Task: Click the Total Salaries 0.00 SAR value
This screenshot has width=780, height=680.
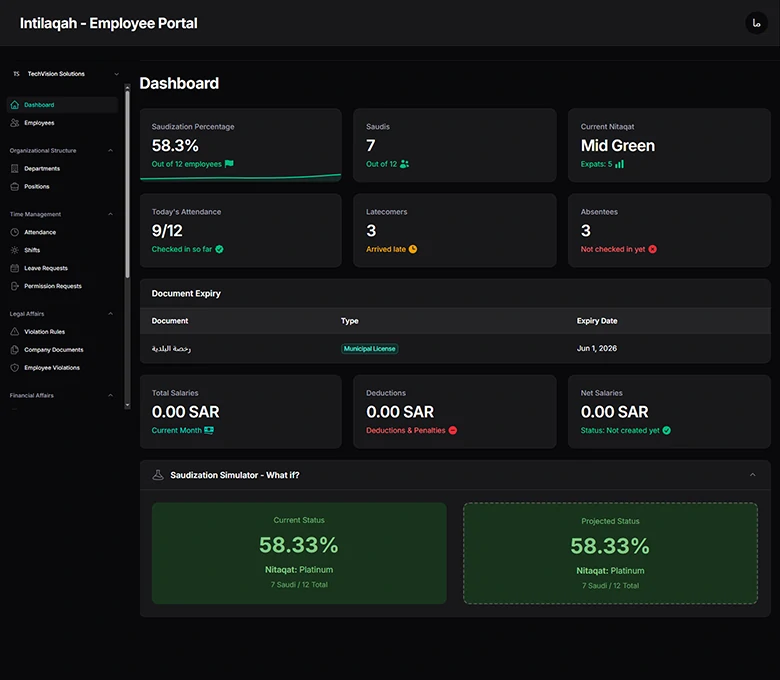Action: 186,412
